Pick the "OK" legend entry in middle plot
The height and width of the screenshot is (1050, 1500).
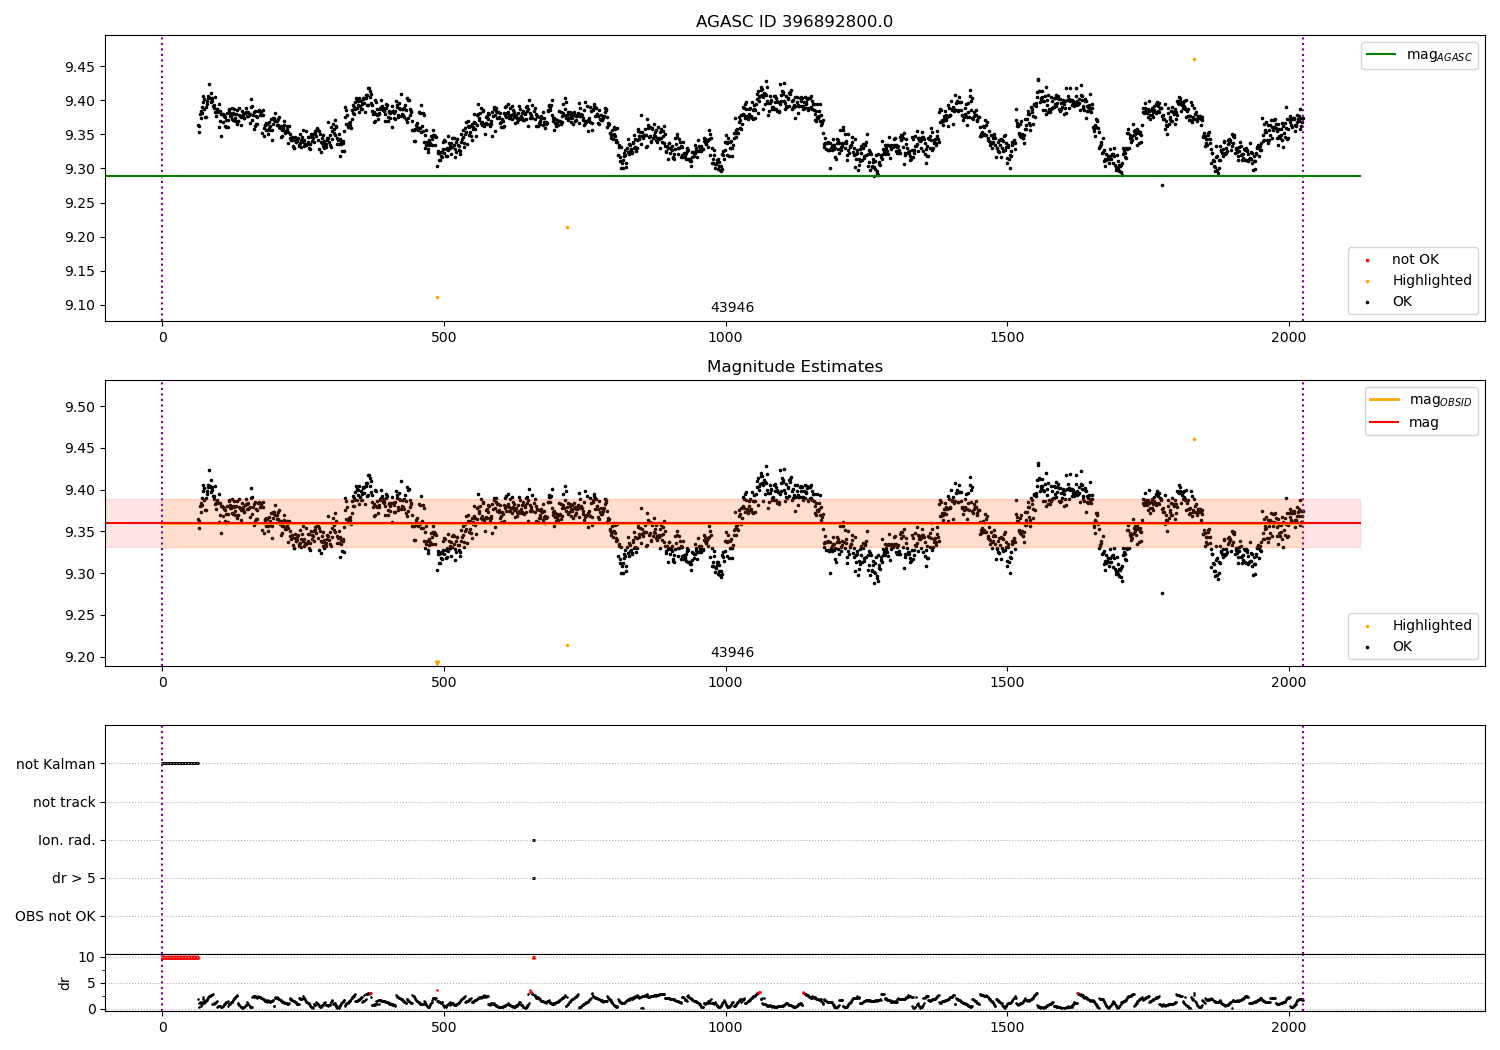pyautogui.click(x=1390, y=647)
